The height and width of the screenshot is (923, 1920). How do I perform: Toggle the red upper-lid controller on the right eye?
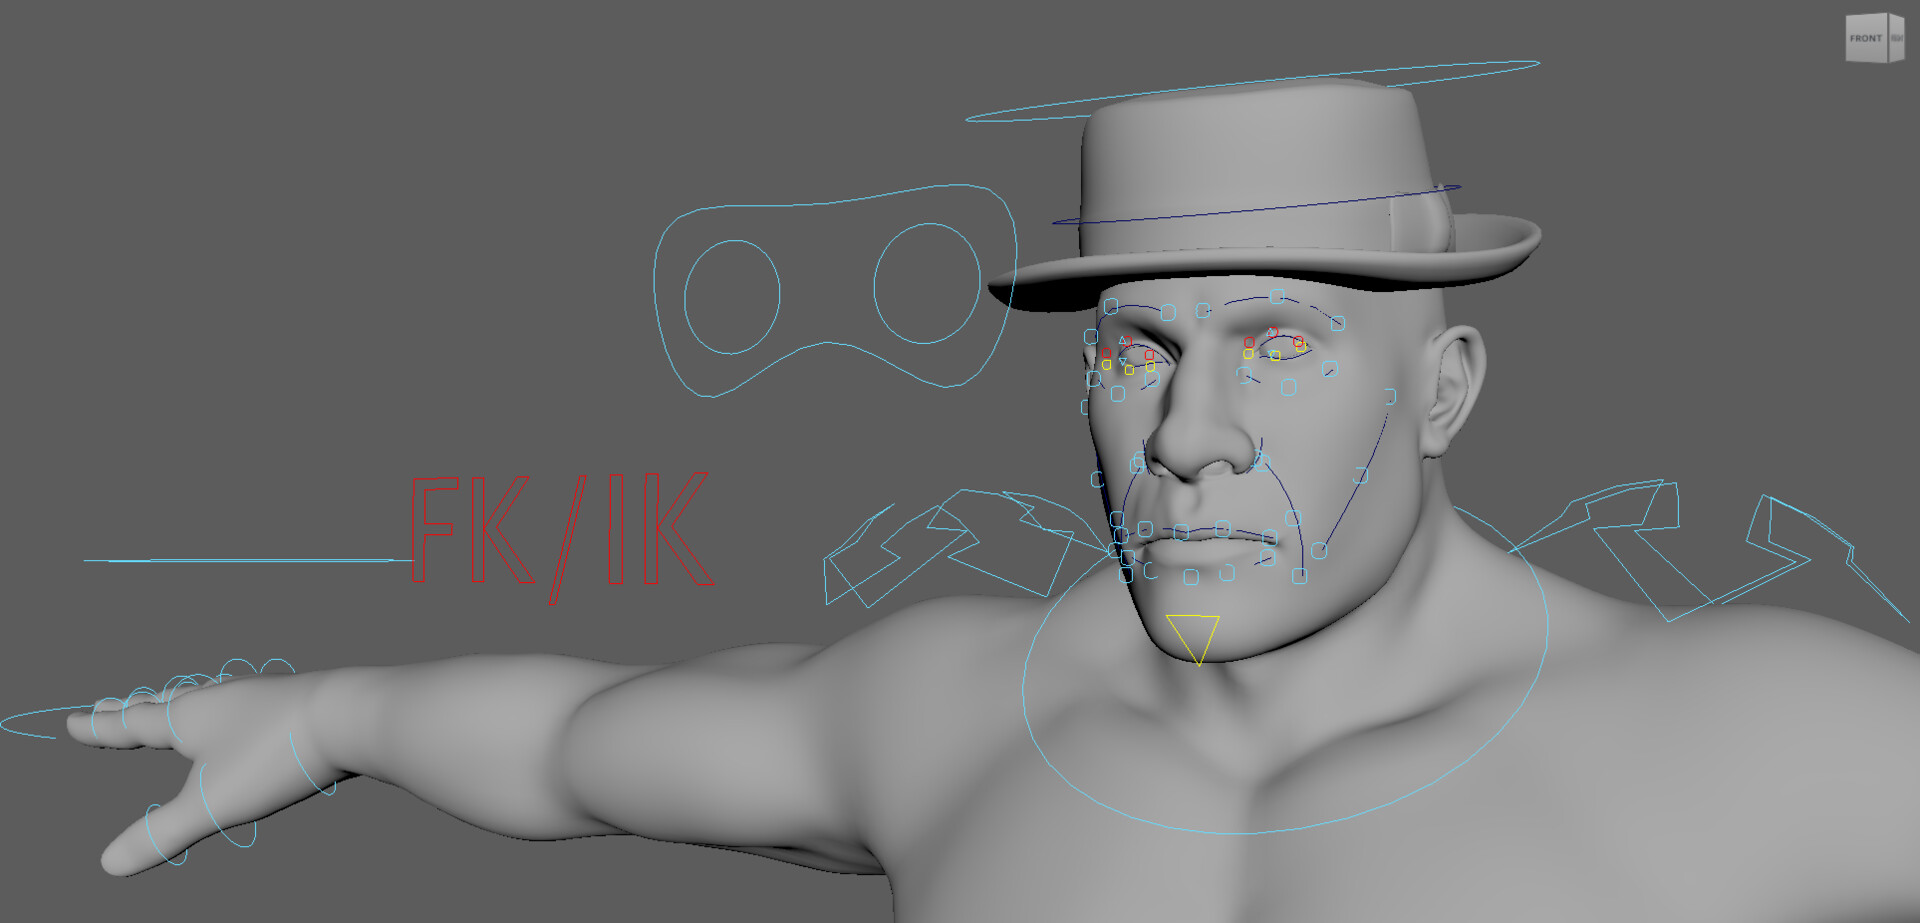point(1272,332)
